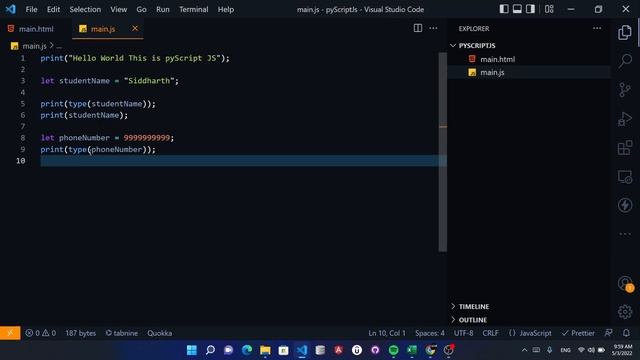
Task: Open the Search view icon
Action: (x=624, y=61)
